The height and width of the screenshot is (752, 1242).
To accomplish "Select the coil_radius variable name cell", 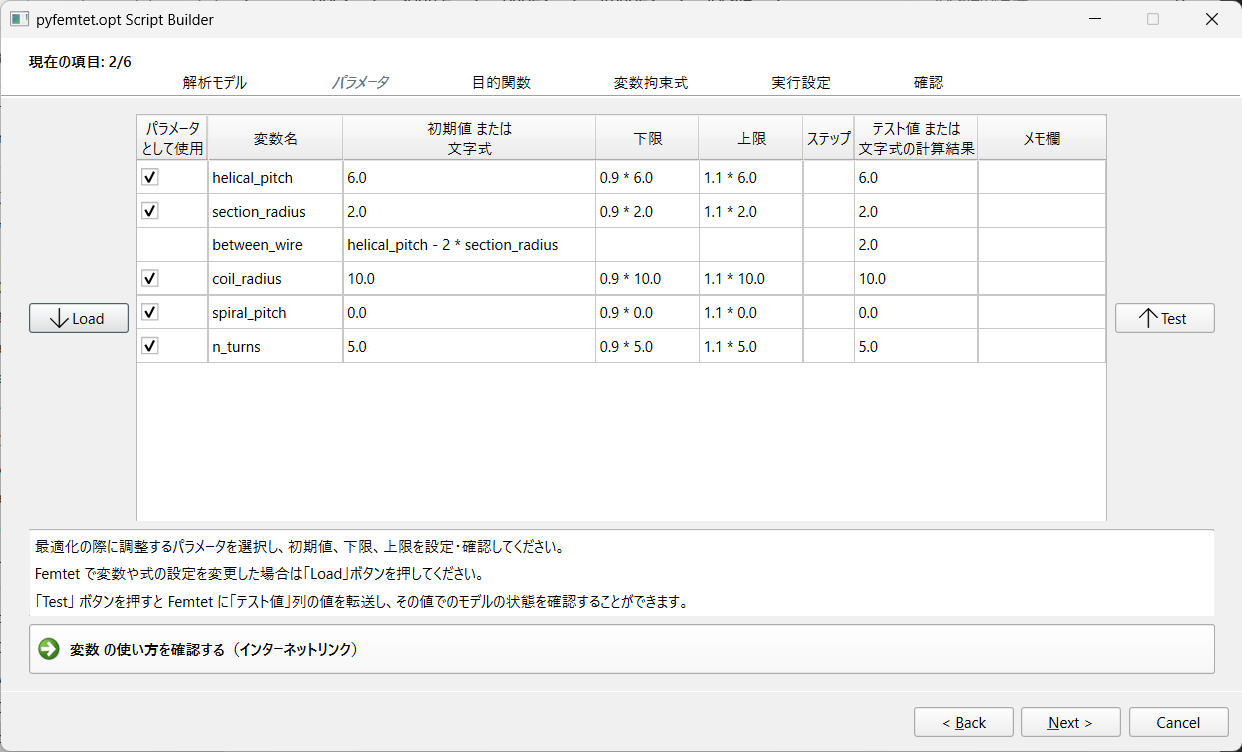I will pyautogui.click(x=275, y=278).
